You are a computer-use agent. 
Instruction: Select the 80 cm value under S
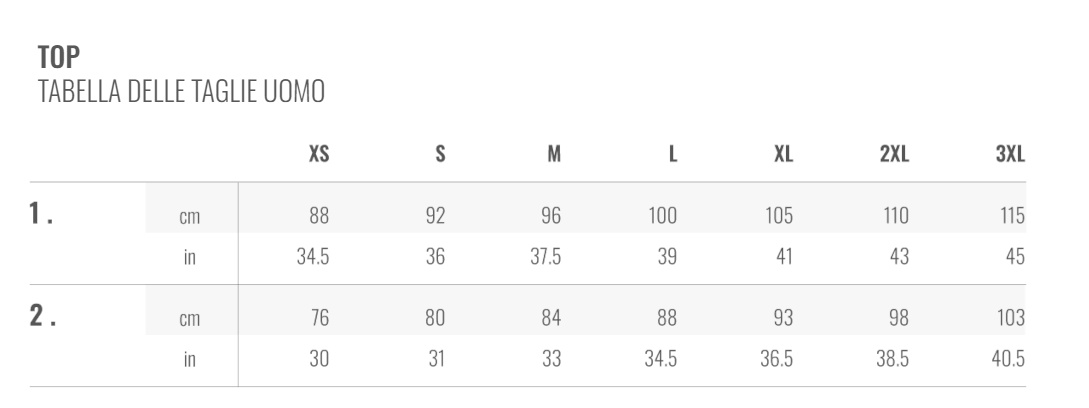pyautogui.click(x=435, y=318)
